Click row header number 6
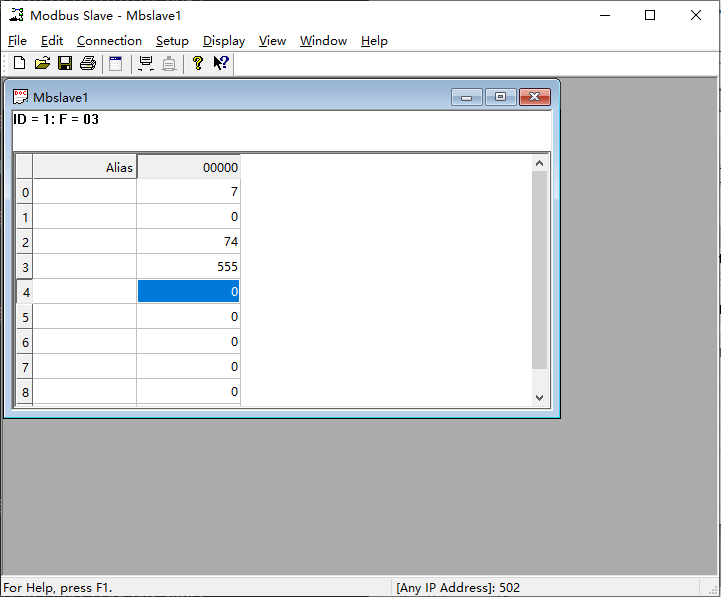721x597 pixels. pyautogui.click(x=25, y=341)
